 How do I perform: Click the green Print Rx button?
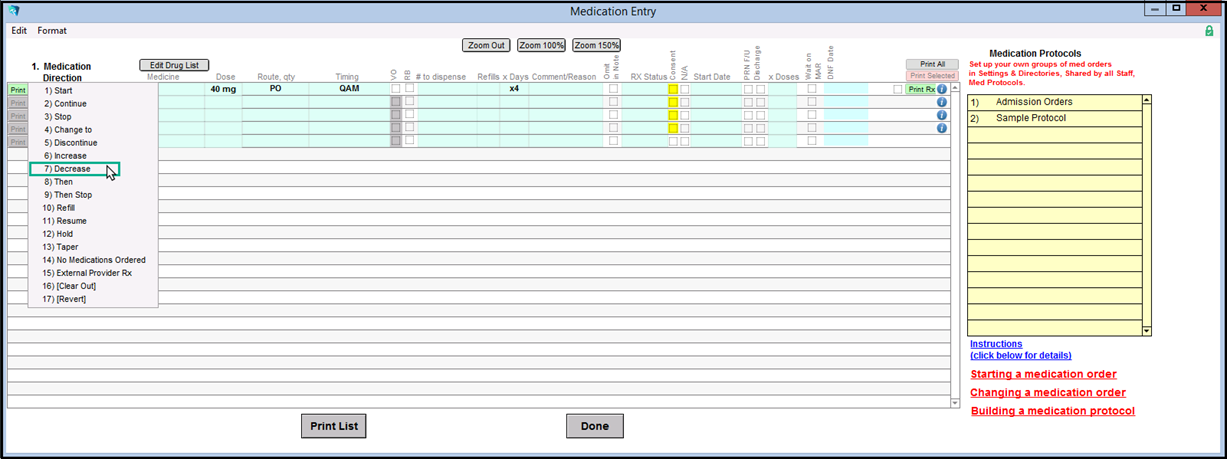point(920,89)
